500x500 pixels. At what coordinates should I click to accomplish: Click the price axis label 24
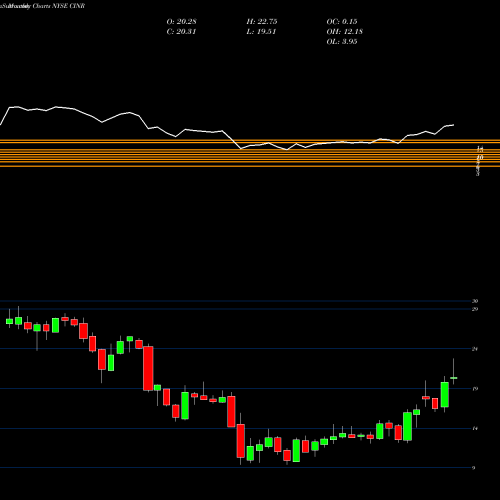[x=475, y=349]
